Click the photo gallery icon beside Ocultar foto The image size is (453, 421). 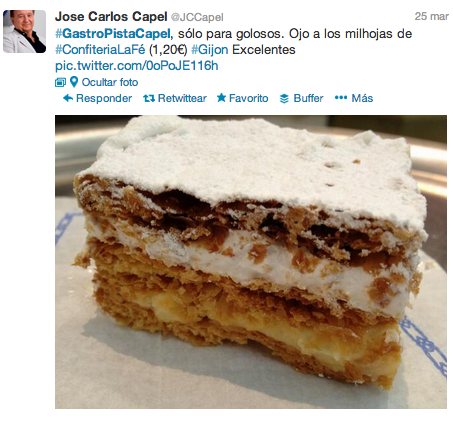point(60,82)
